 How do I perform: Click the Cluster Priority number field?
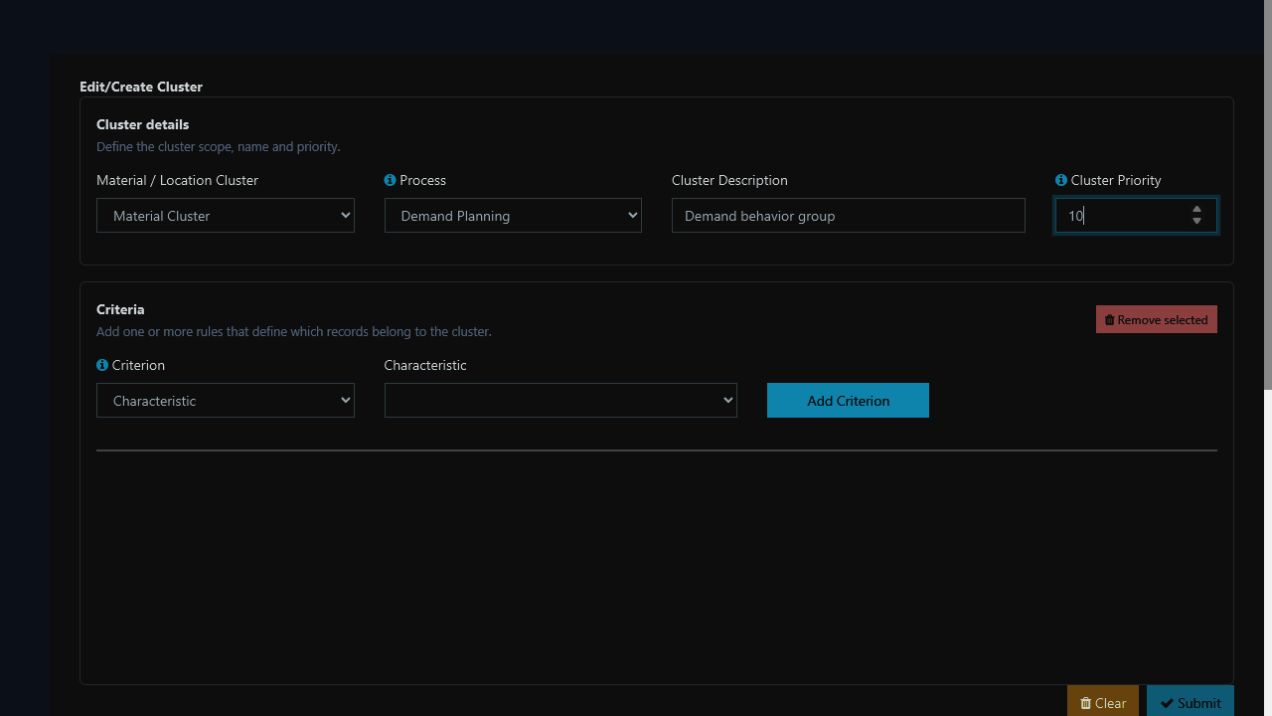tap(1136, 215)
